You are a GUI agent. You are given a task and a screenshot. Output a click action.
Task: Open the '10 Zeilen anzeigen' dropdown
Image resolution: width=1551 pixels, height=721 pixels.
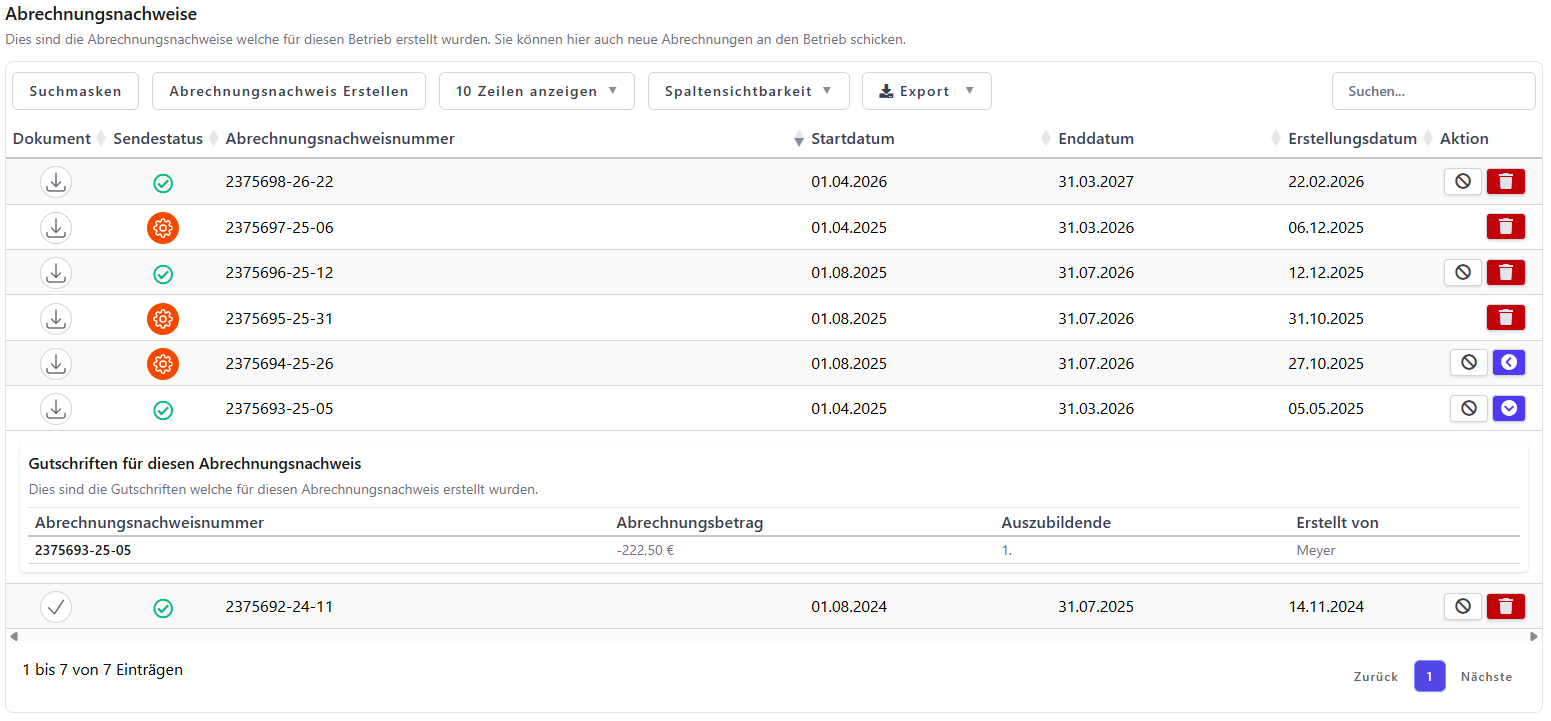(x=537, y=91)
